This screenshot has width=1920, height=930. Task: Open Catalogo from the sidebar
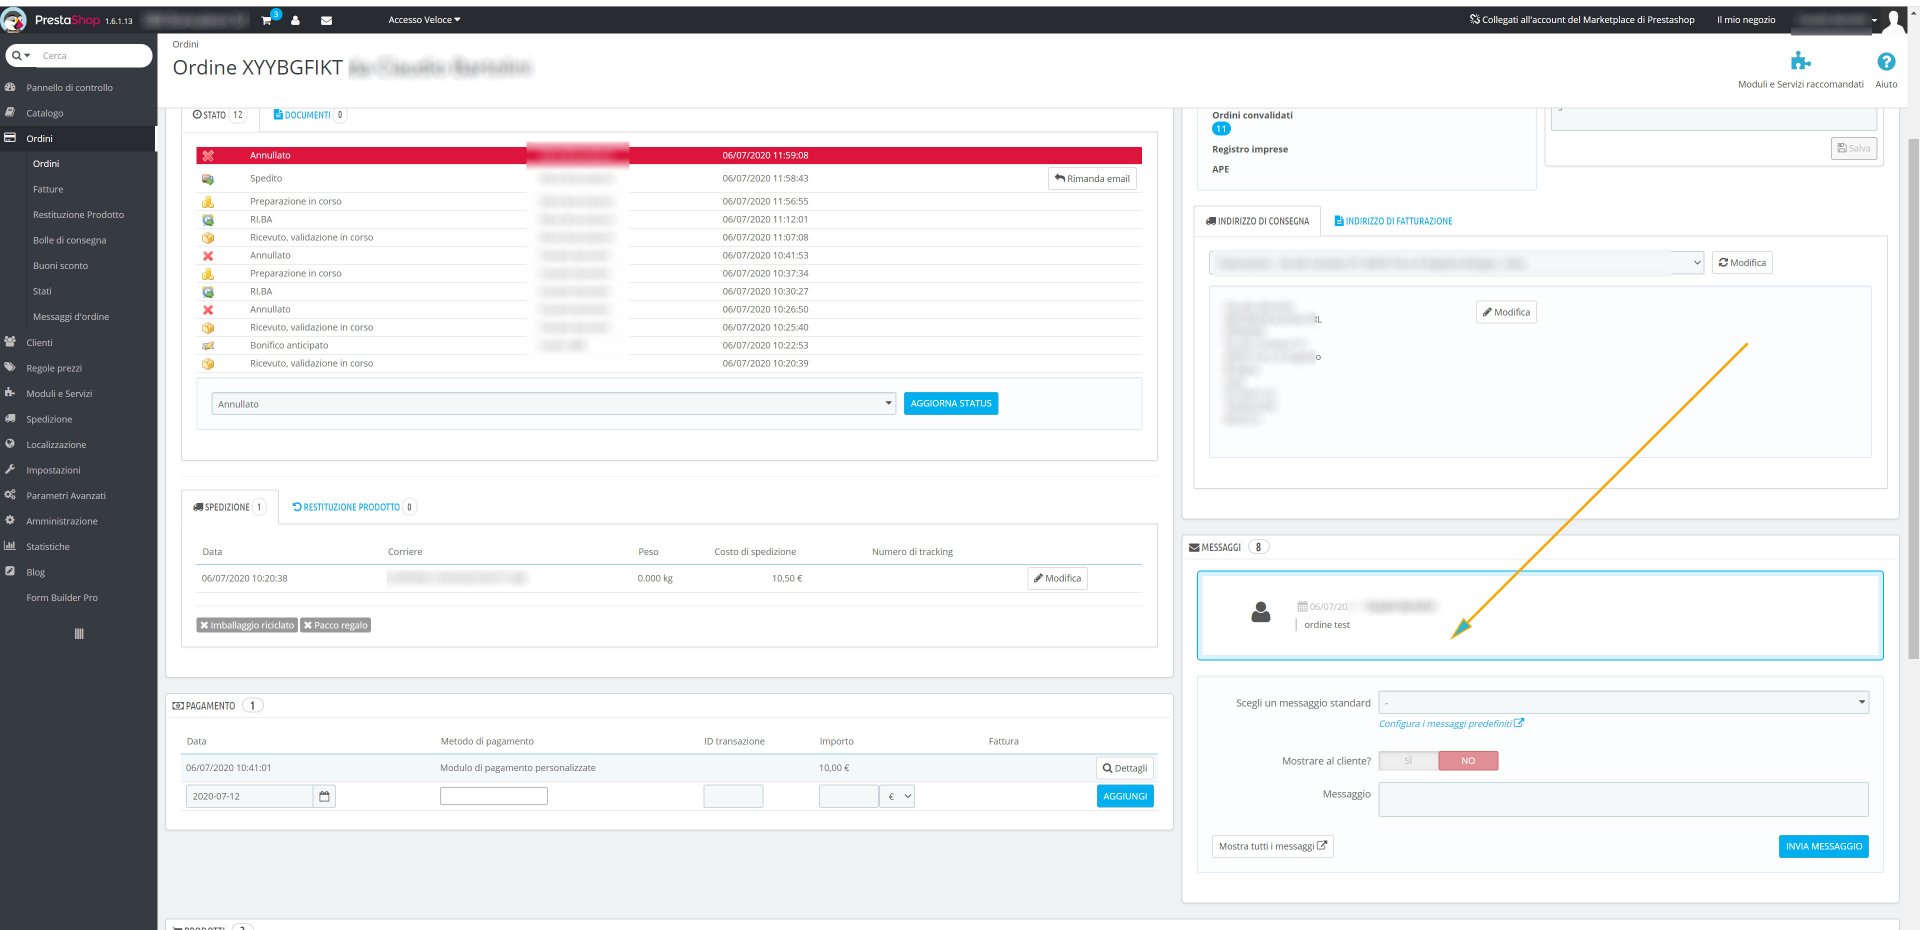click(45, 113)
